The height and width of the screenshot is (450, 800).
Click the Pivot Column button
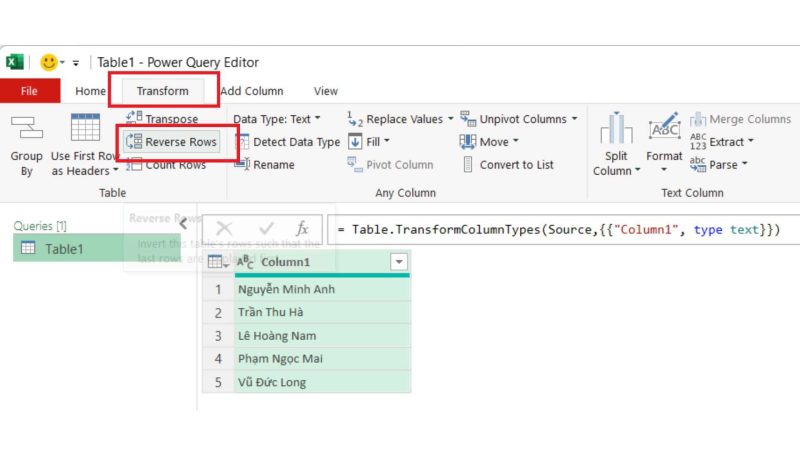click(390, 164)
